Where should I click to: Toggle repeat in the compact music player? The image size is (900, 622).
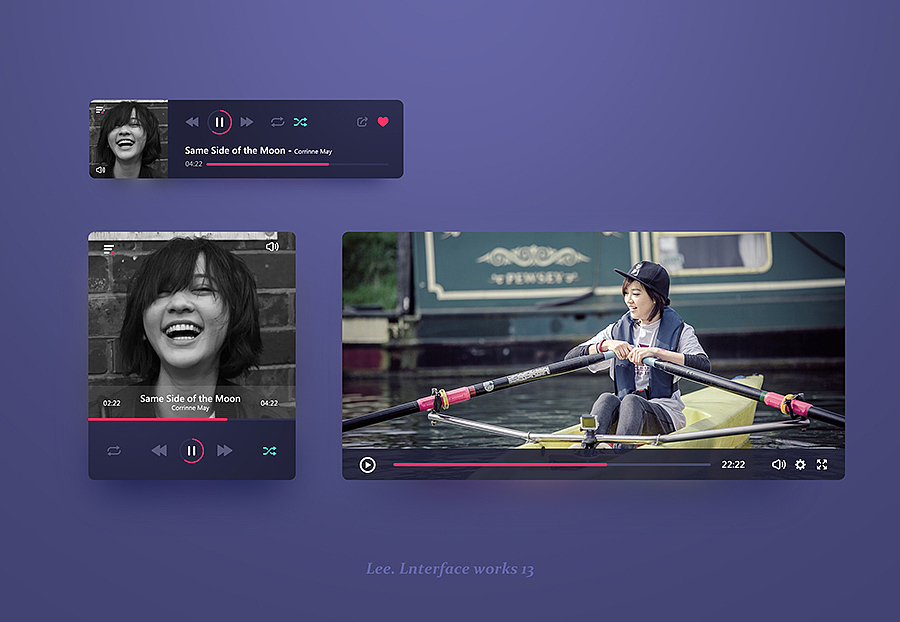click(277, 122)
